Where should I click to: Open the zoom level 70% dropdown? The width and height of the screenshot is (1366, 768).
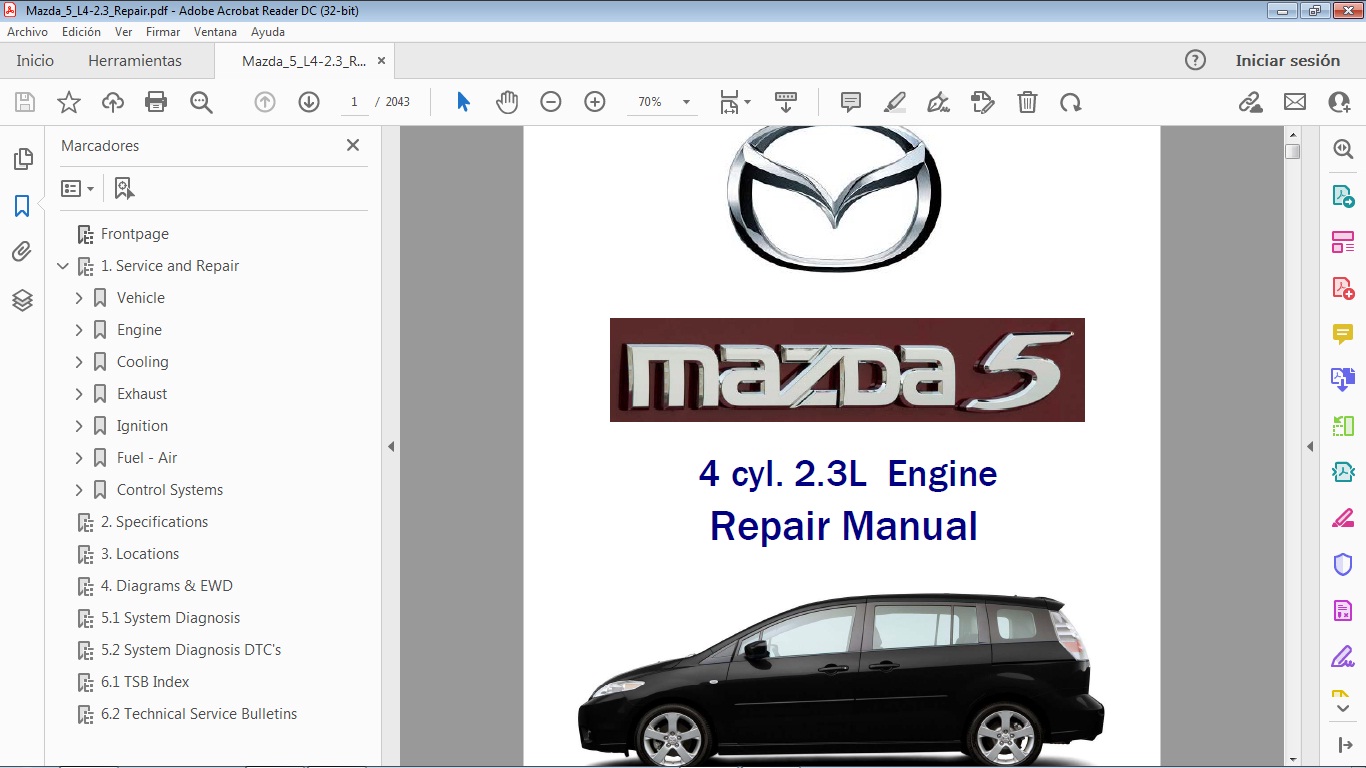click(685, 101)
